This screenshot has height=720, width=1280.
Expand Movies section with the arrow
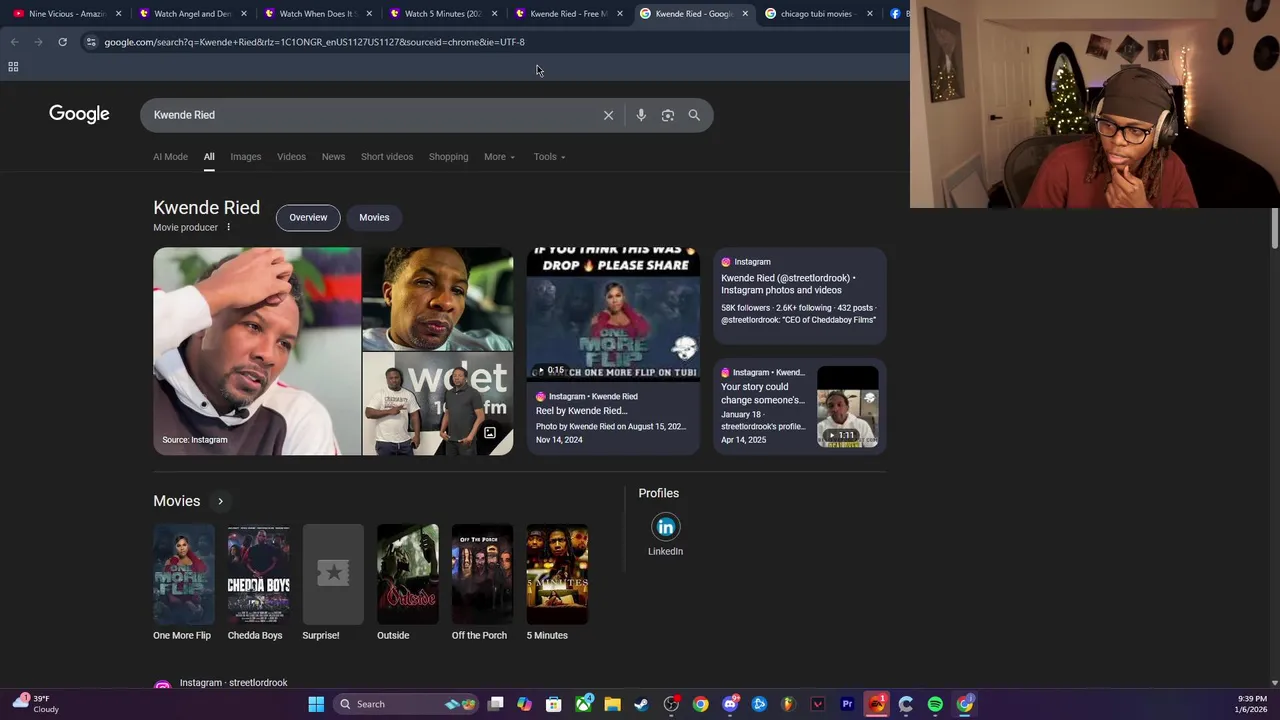[x=220, y=501]
